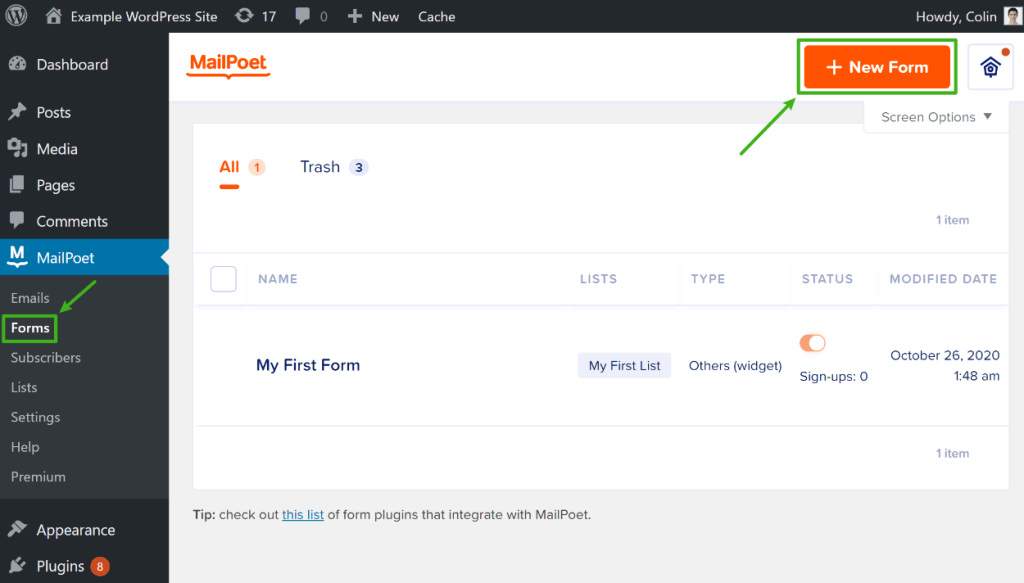Toggle the My First Form status switch
Image resolution: width=1024 pixels, height=583 pixels.
[812, 343]
